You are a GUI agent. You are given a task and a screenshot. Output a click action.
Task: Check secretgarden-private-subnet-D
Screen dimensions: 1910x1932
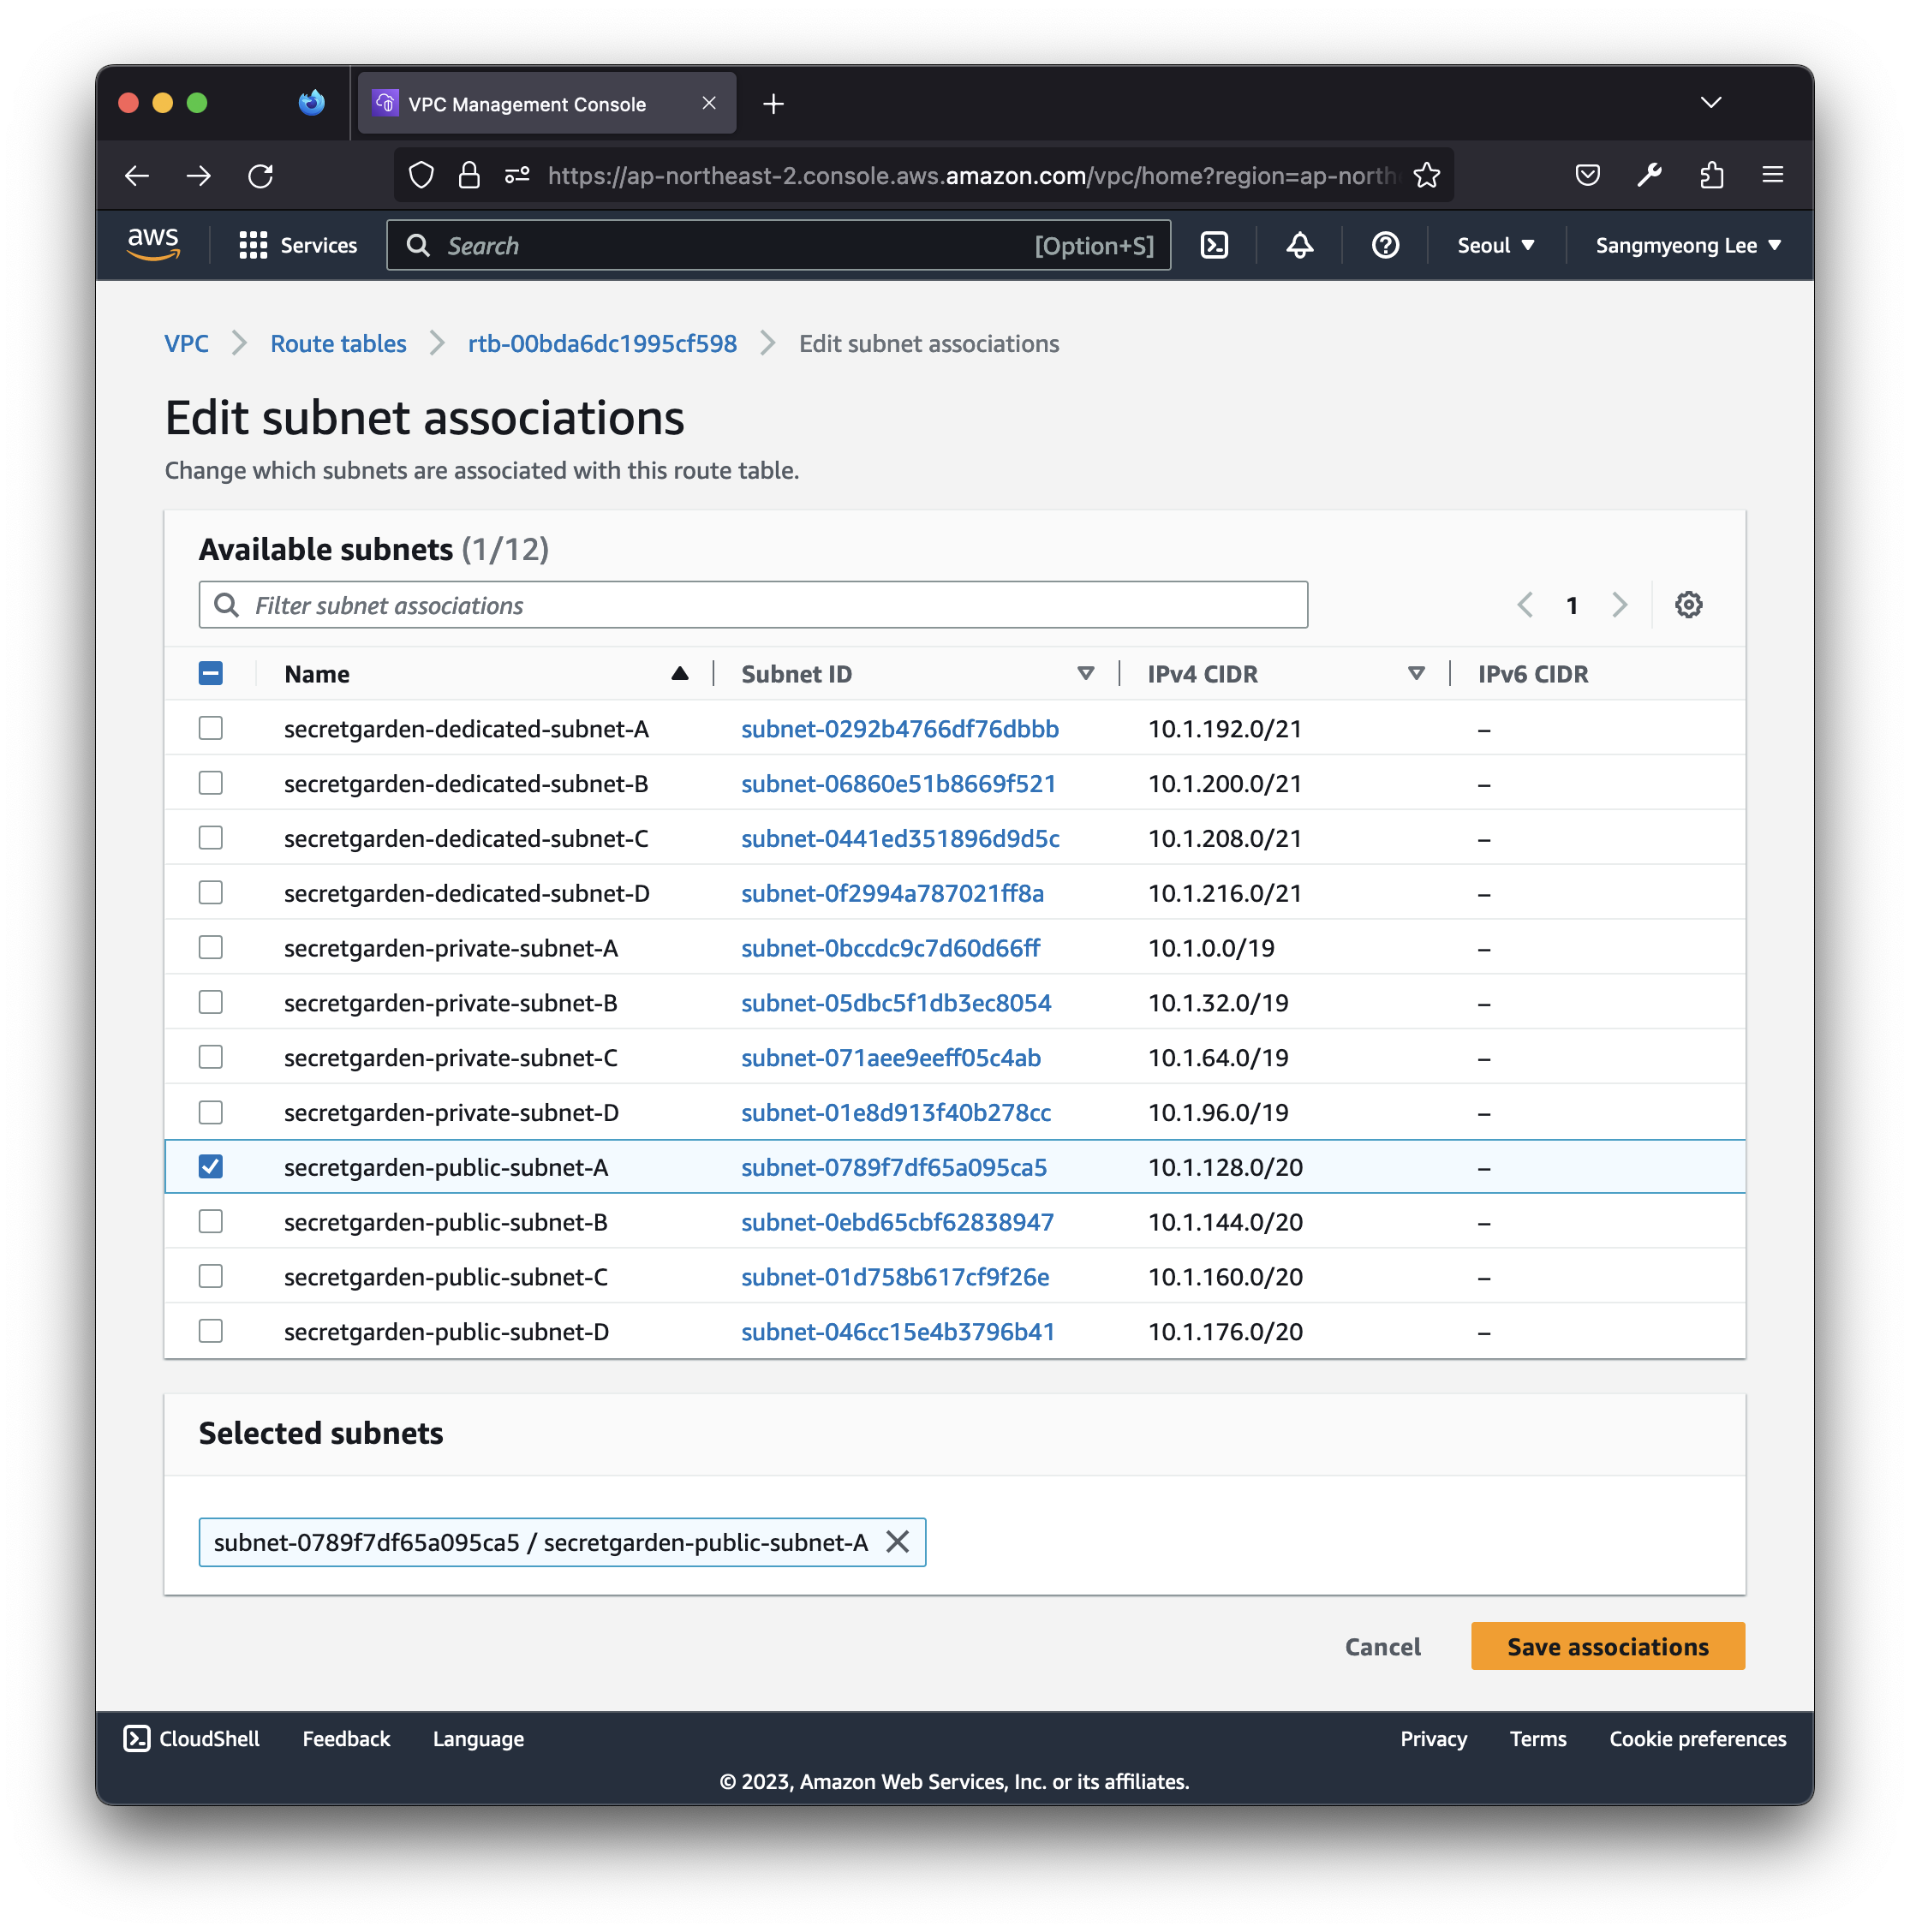coord(211,1112)
